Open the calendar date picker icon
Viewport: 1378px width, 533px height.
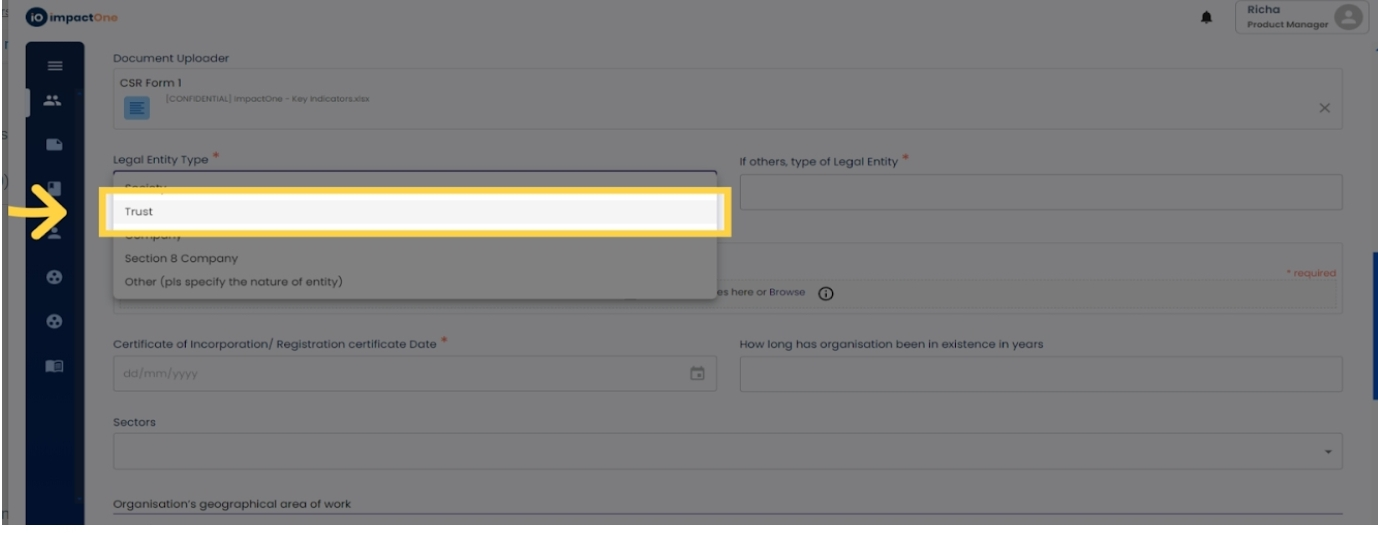click(x=698, y=373)
